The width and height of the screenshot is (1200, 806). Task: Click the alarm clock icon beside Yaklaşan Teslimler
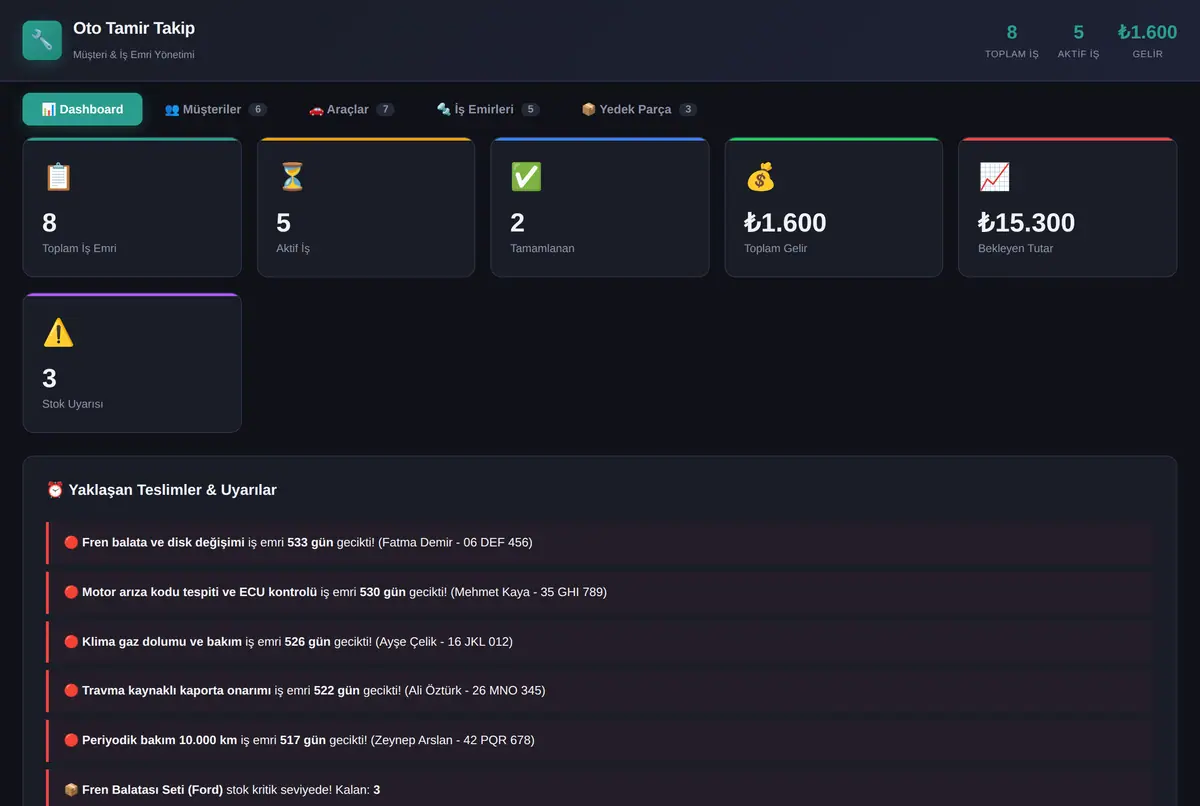point(55,490)
